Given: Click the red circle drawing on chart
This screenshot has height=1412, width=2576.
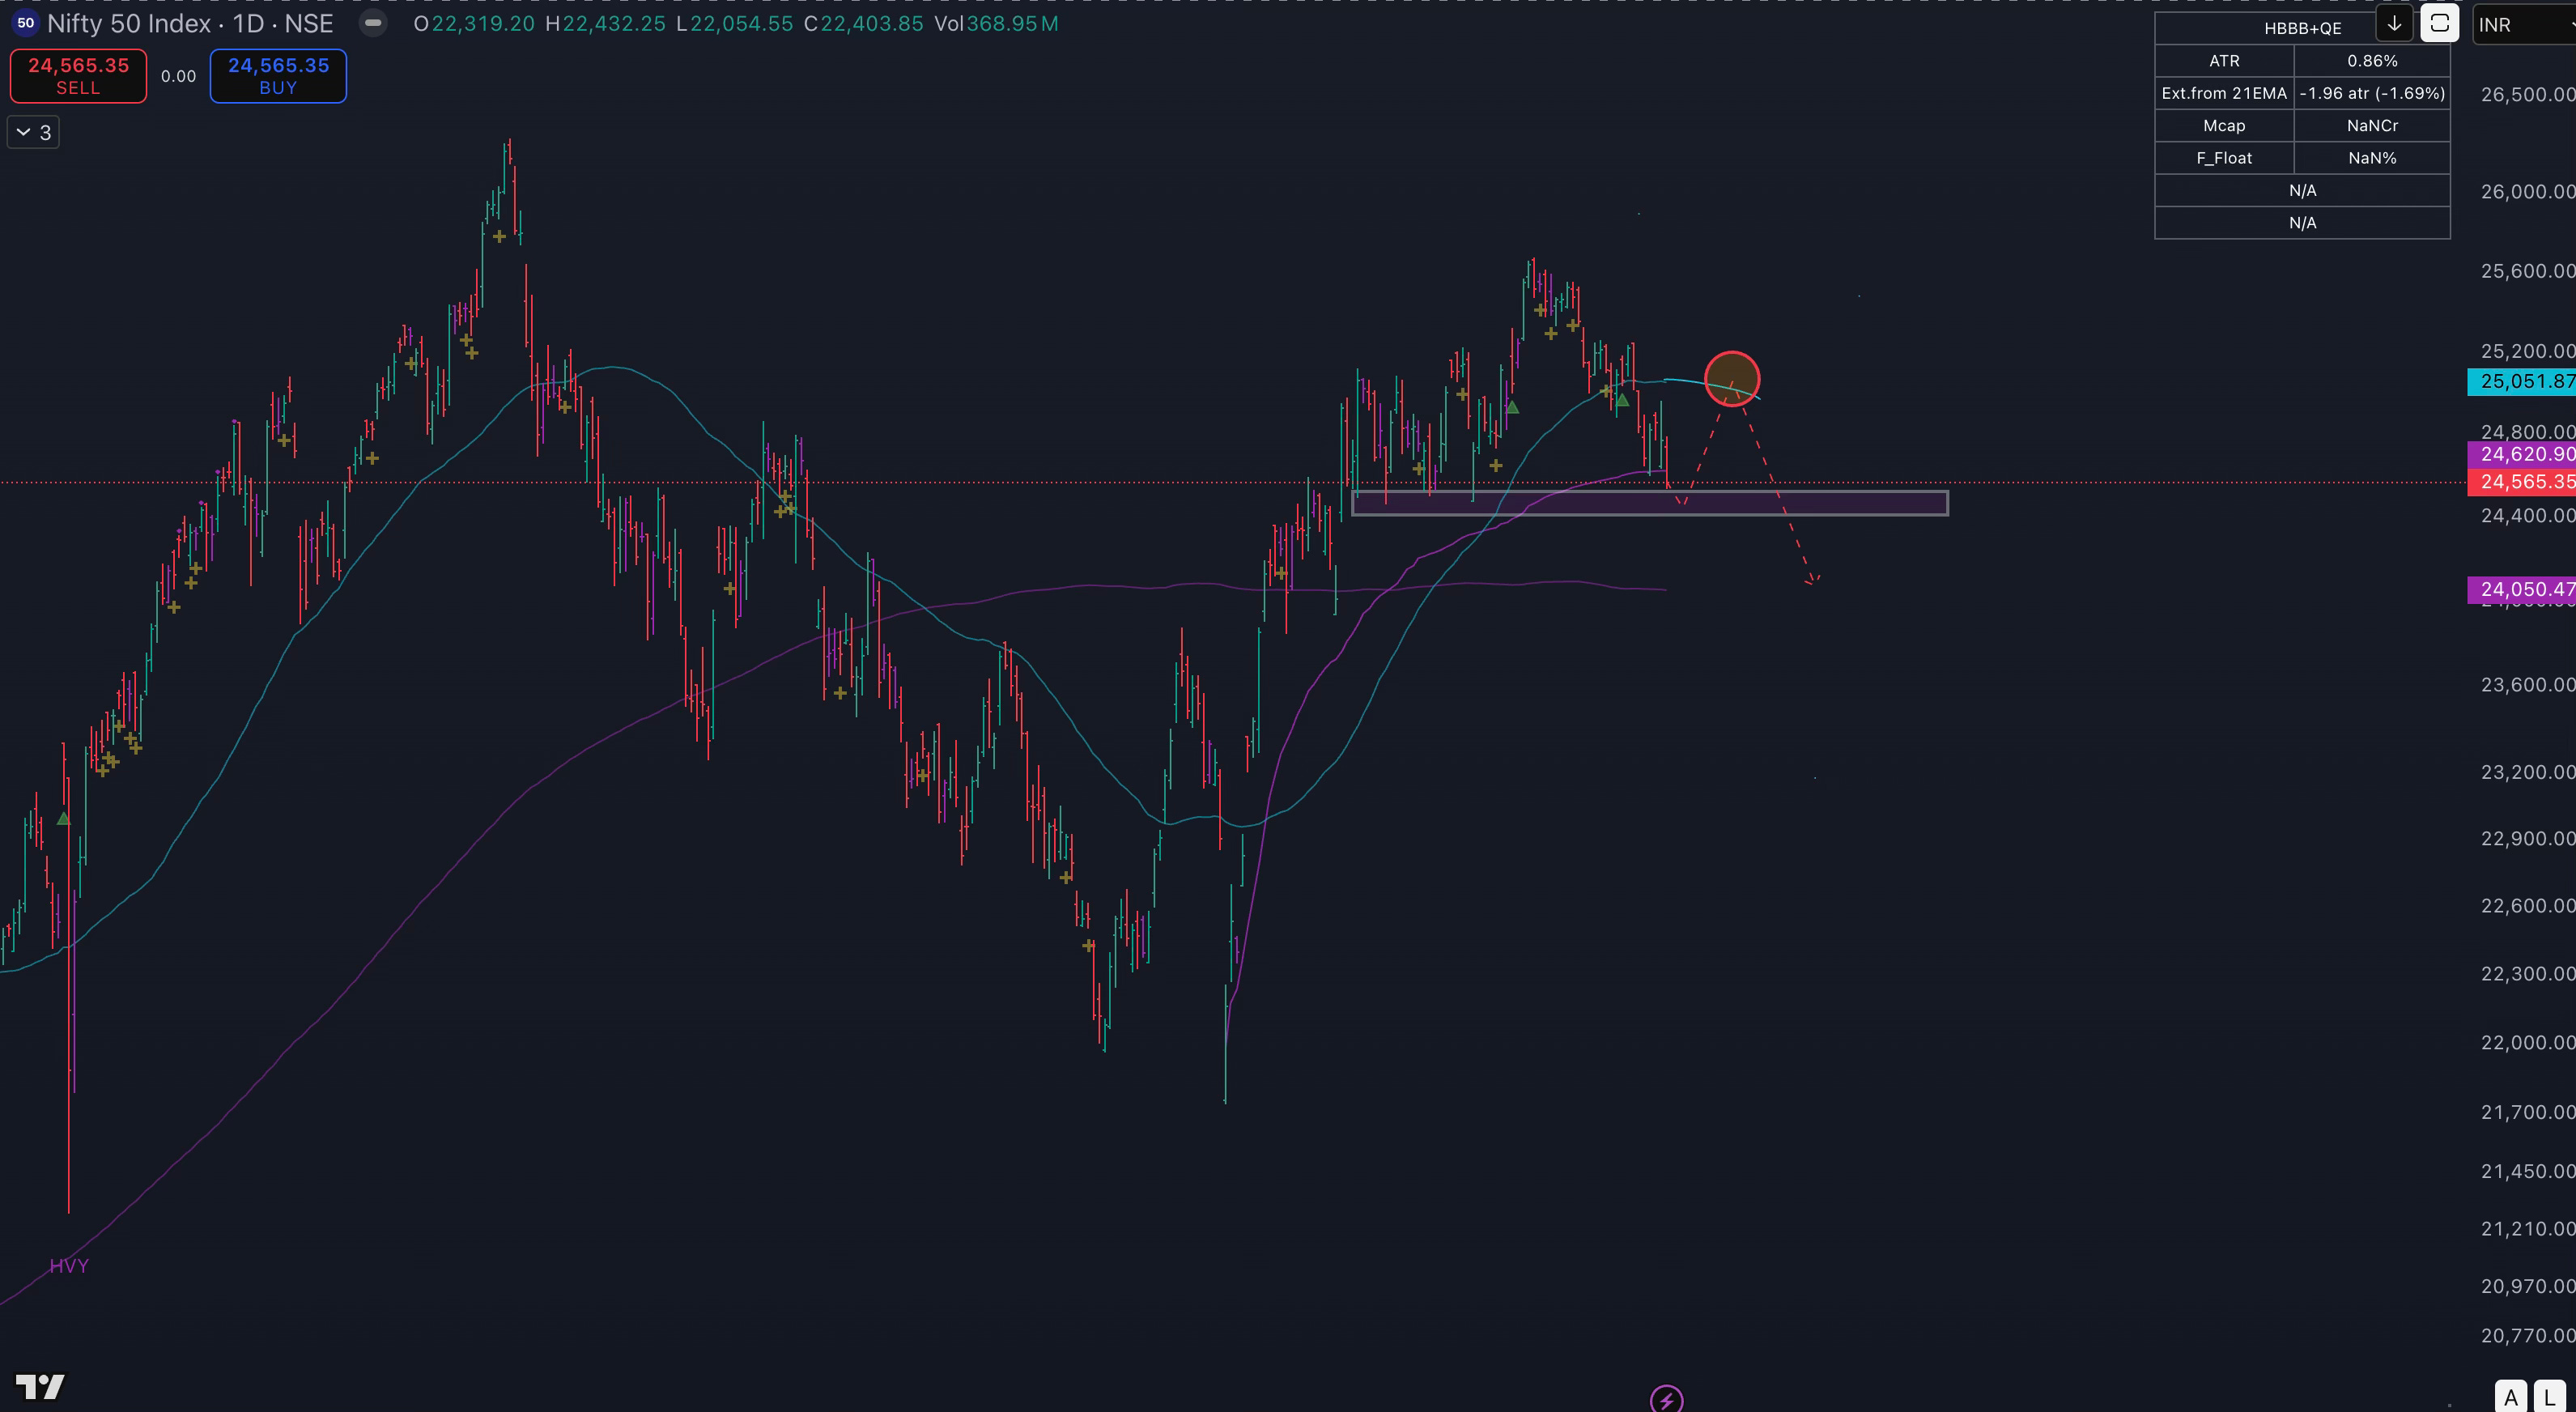Looking at the screenshot, I should [x=1732, y=379].
